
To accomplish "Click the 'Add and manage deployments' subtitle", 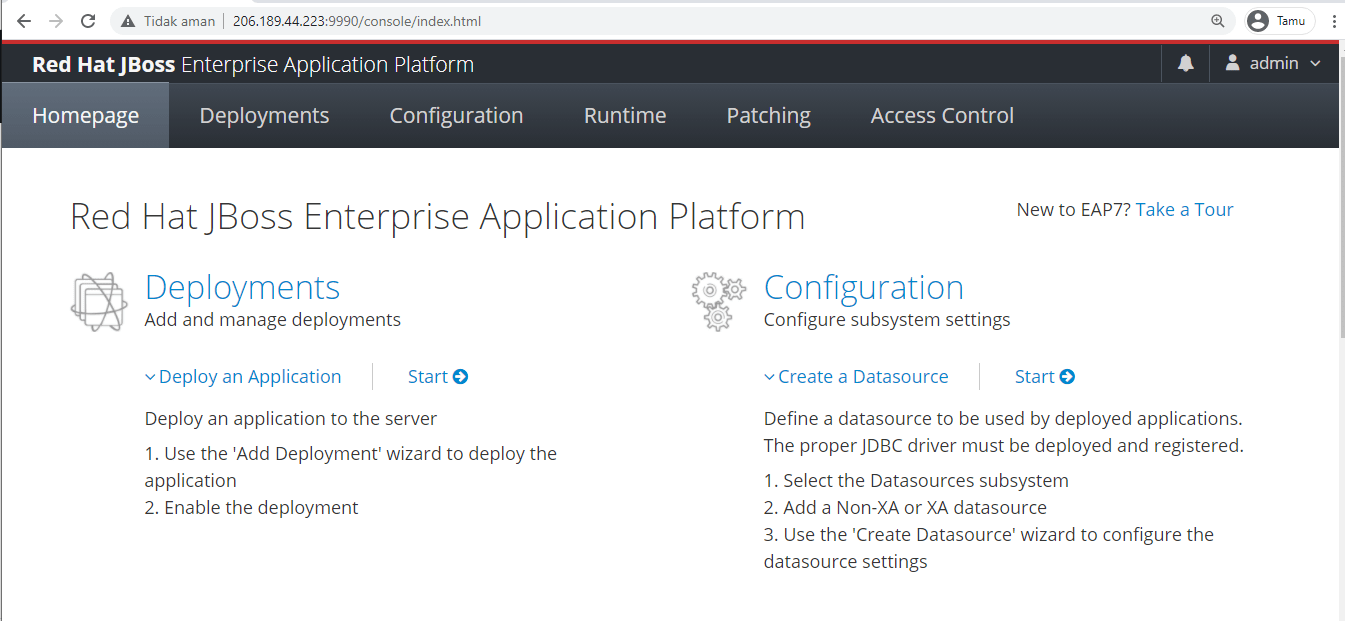I will pyautogui.click(x=273, y=320).
